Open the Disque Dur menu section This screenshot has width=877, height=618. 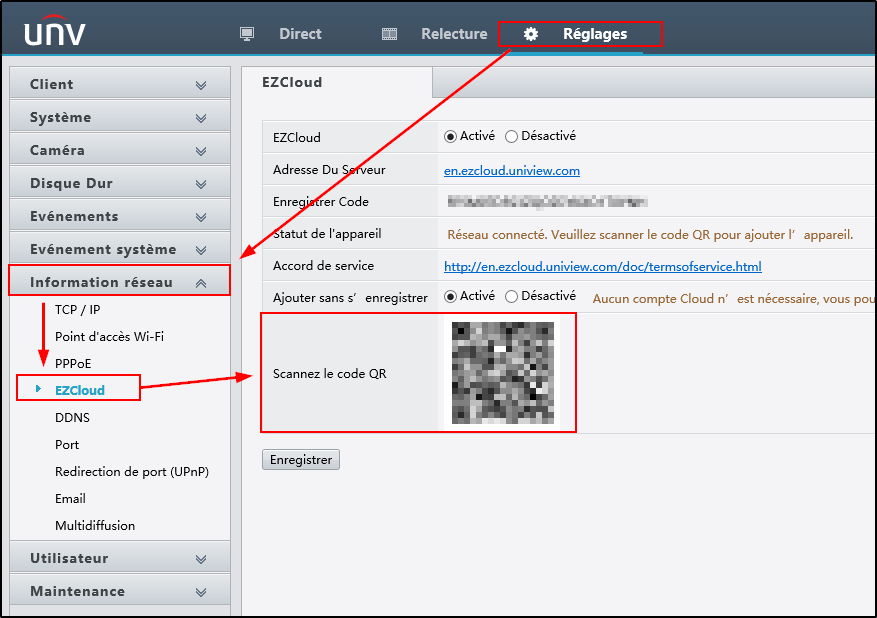pyautogui.click(x=120, y=183)
